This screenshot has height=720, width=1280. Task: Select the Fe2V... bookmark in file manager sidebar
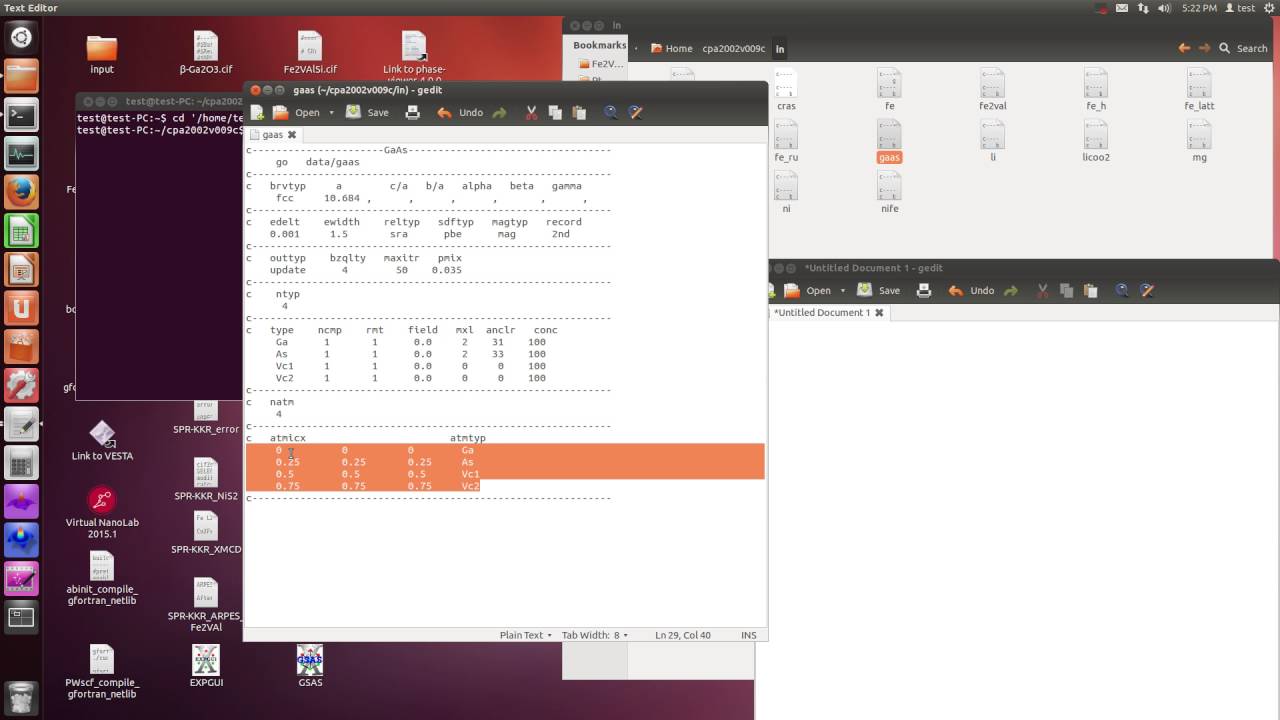[600, 64]
